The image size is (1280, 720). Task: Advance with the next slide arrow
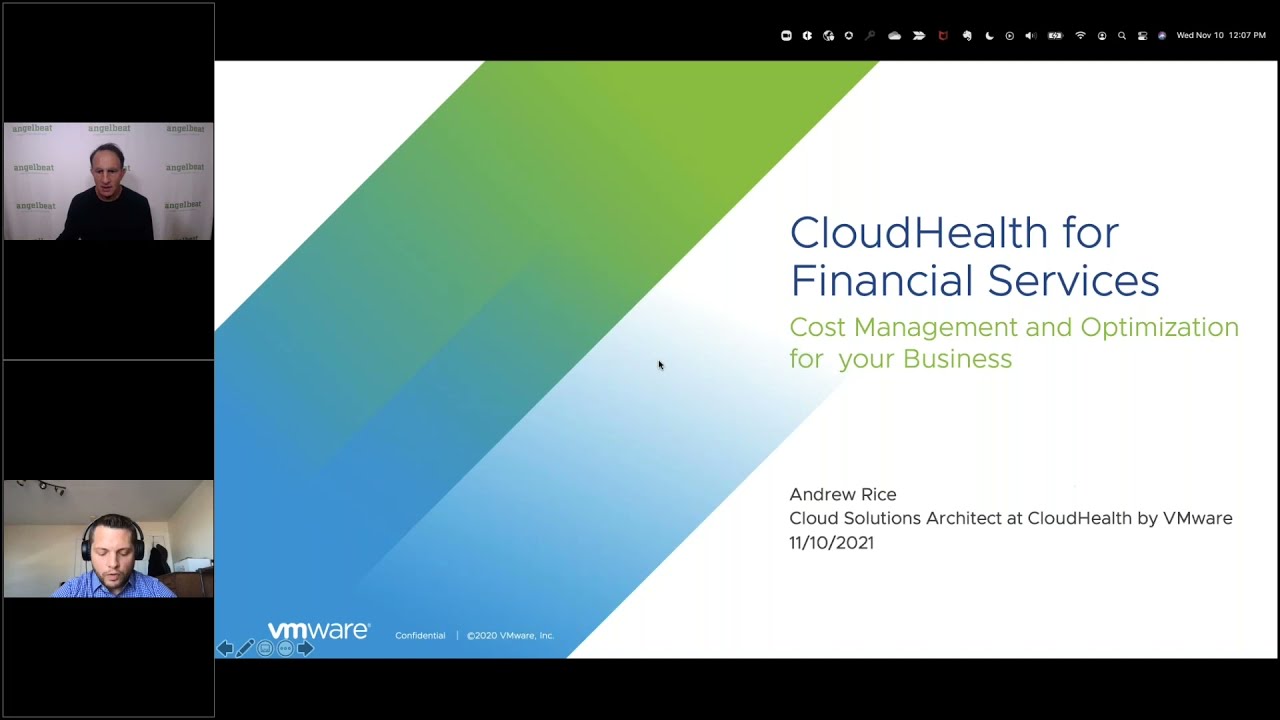[x=305, y=648]
